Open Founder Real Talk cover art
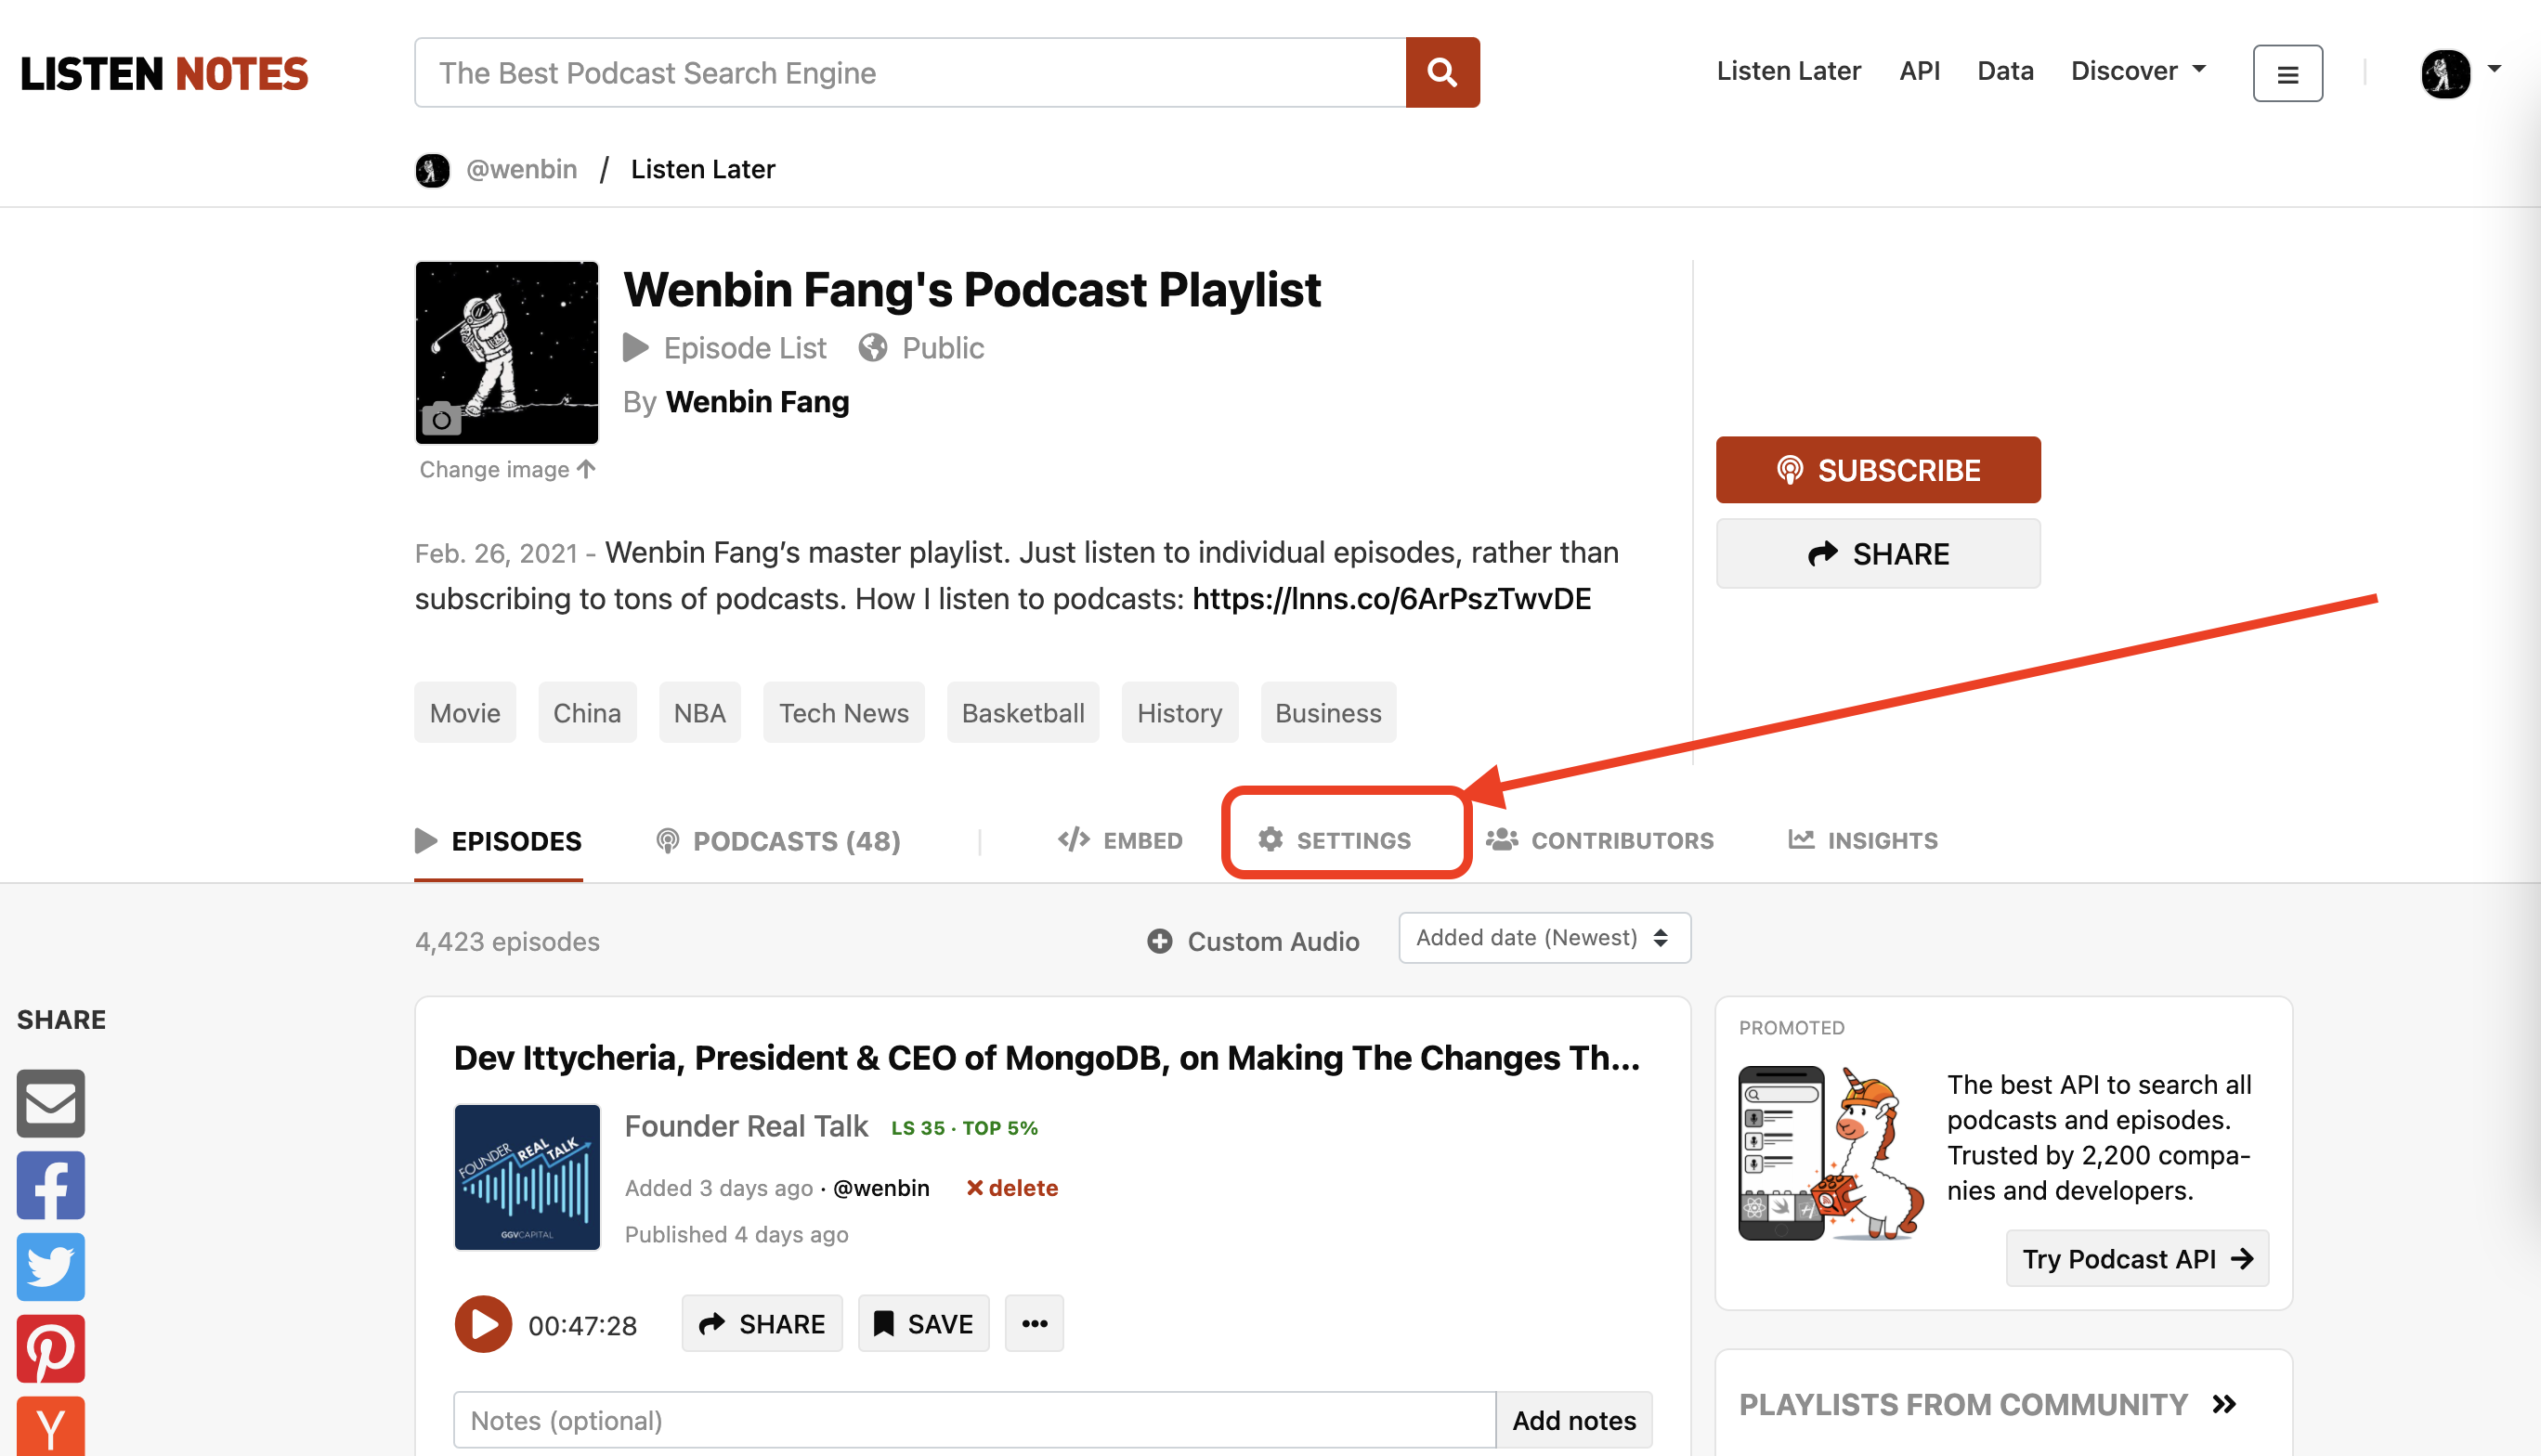2541x1456 pixels. (x=527, y=1177)
